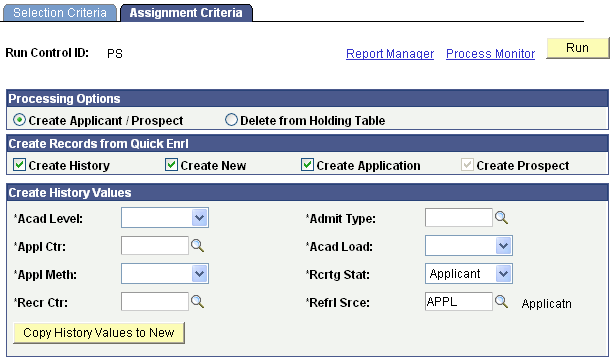
Task: Focus the Recr Ctr text field
Action: point(155,302)
